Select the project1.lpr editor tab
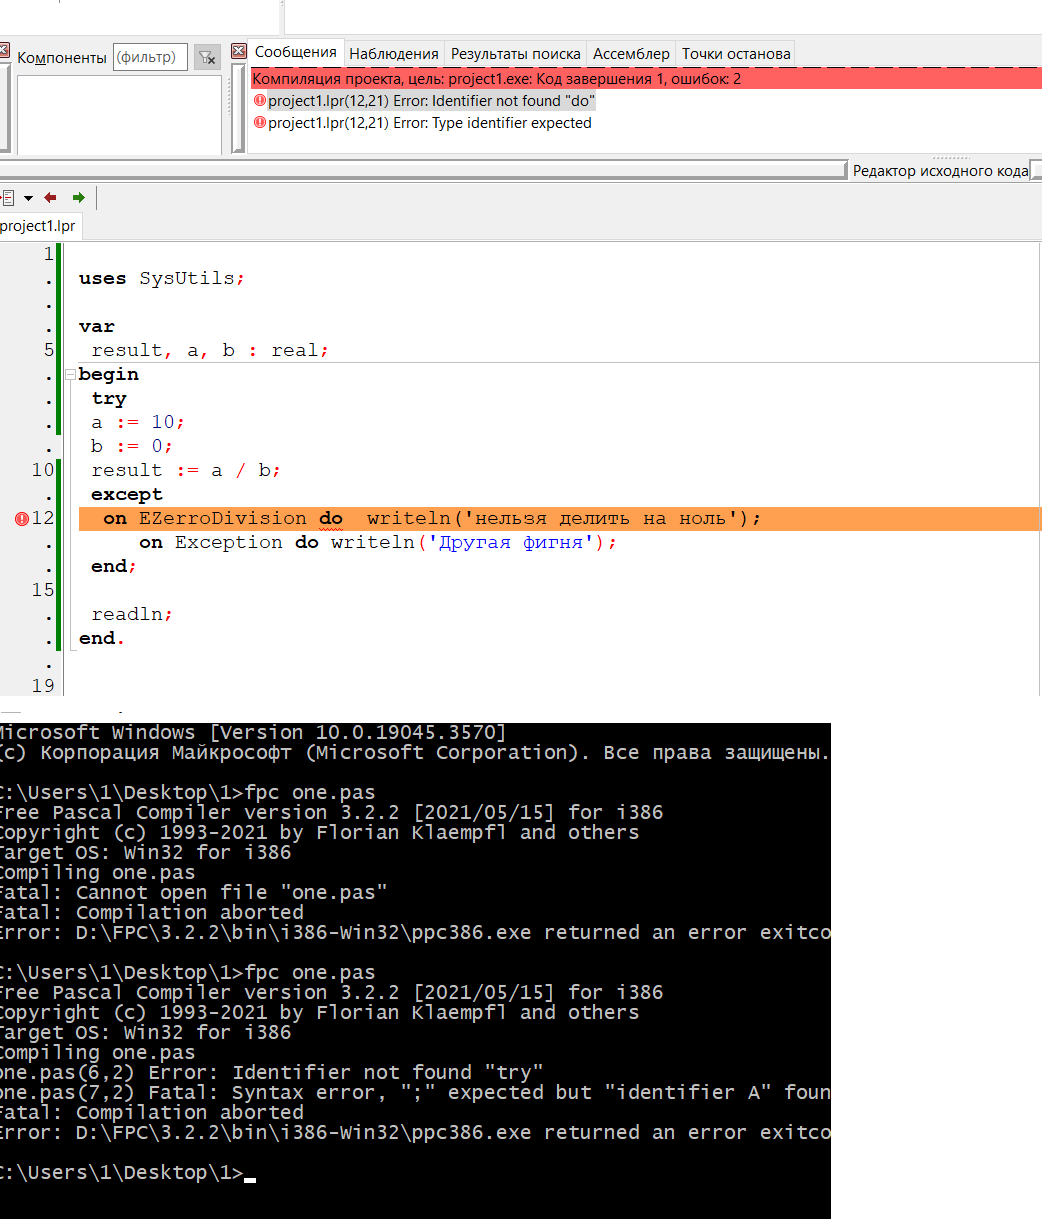This screenshot has width=1042, height=1224. pyautogui.click(x=38, y=226)
